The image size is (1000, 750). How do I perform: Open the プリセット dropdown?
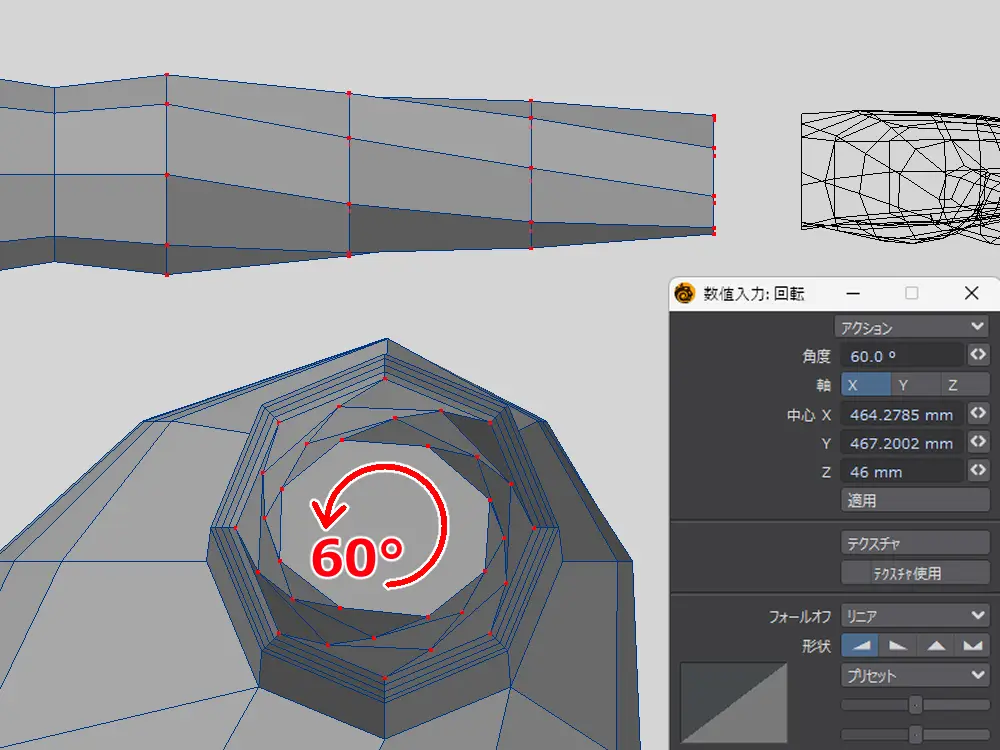(915, 675)
